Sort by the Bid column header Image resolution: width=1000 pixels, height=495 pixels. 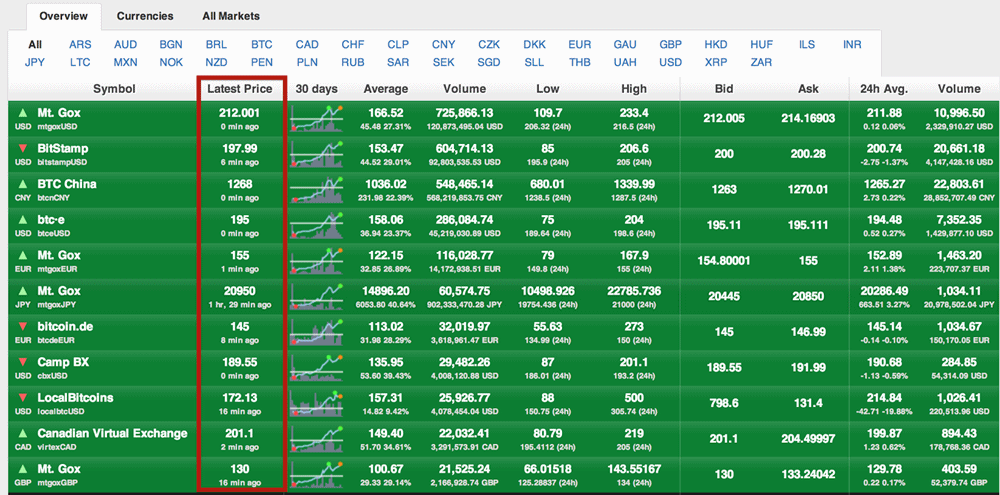pyautogui.click(x=724, y=89)
